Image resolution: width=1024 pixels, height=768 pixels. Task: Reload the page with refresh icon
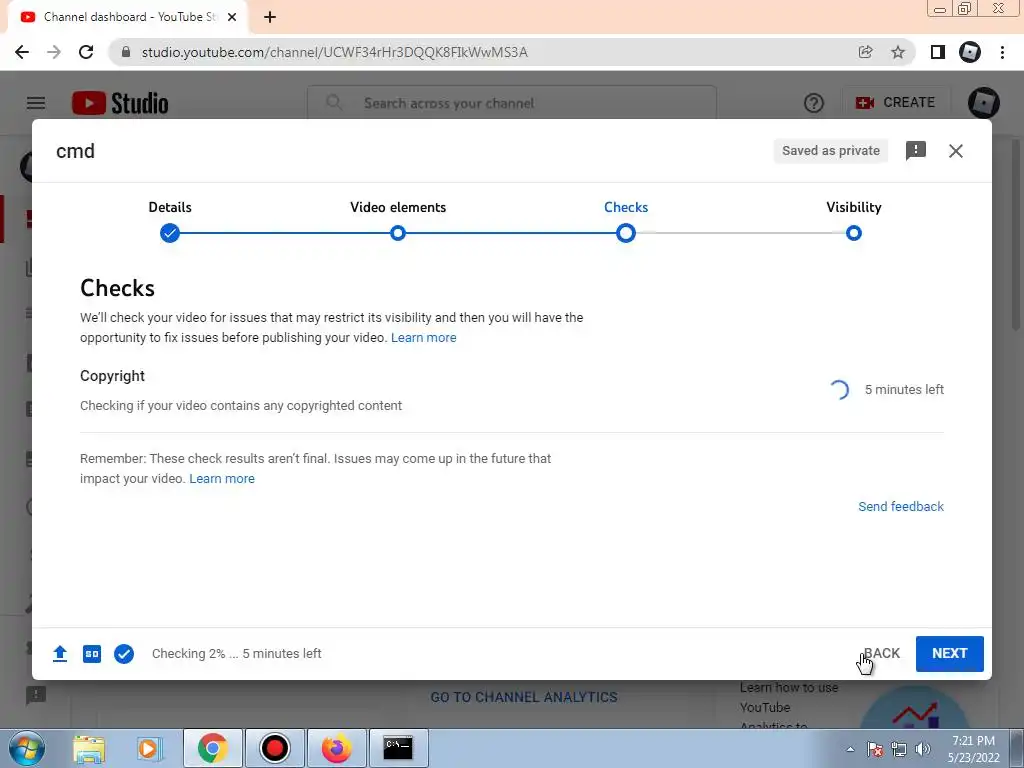86,52
